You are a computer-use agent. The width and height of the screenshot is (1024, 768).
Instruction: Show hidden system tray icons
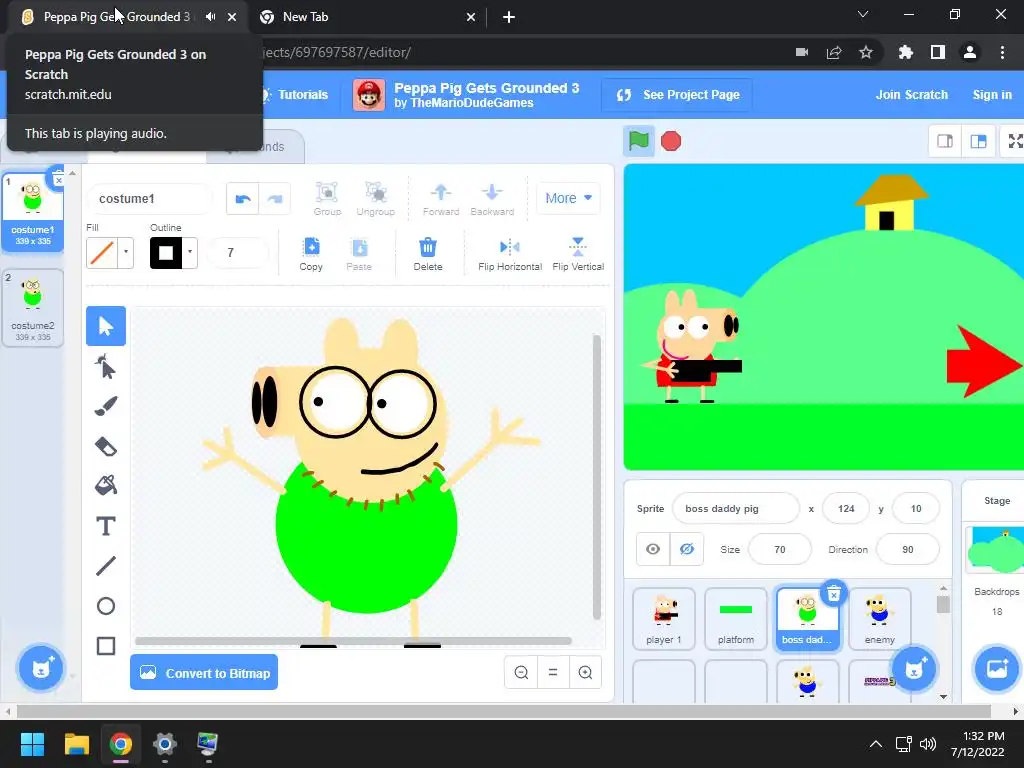coord(876,744)
